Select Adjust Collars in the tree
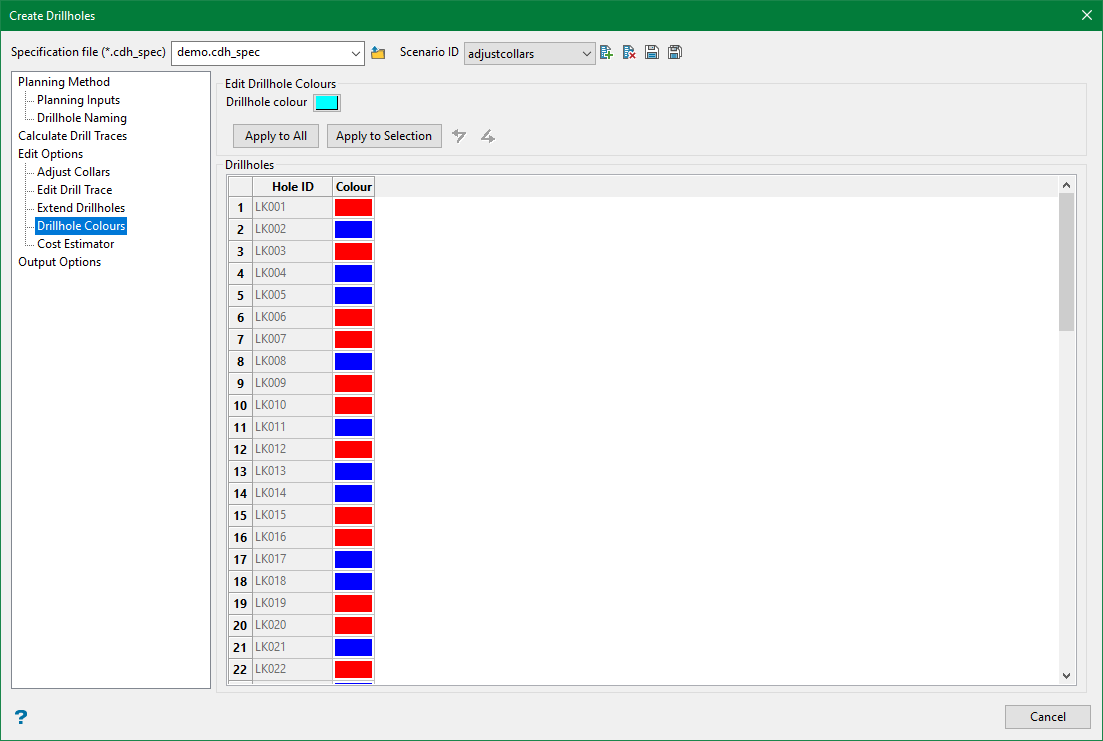Screen dimensions: 1103x741 click(73, 172)
